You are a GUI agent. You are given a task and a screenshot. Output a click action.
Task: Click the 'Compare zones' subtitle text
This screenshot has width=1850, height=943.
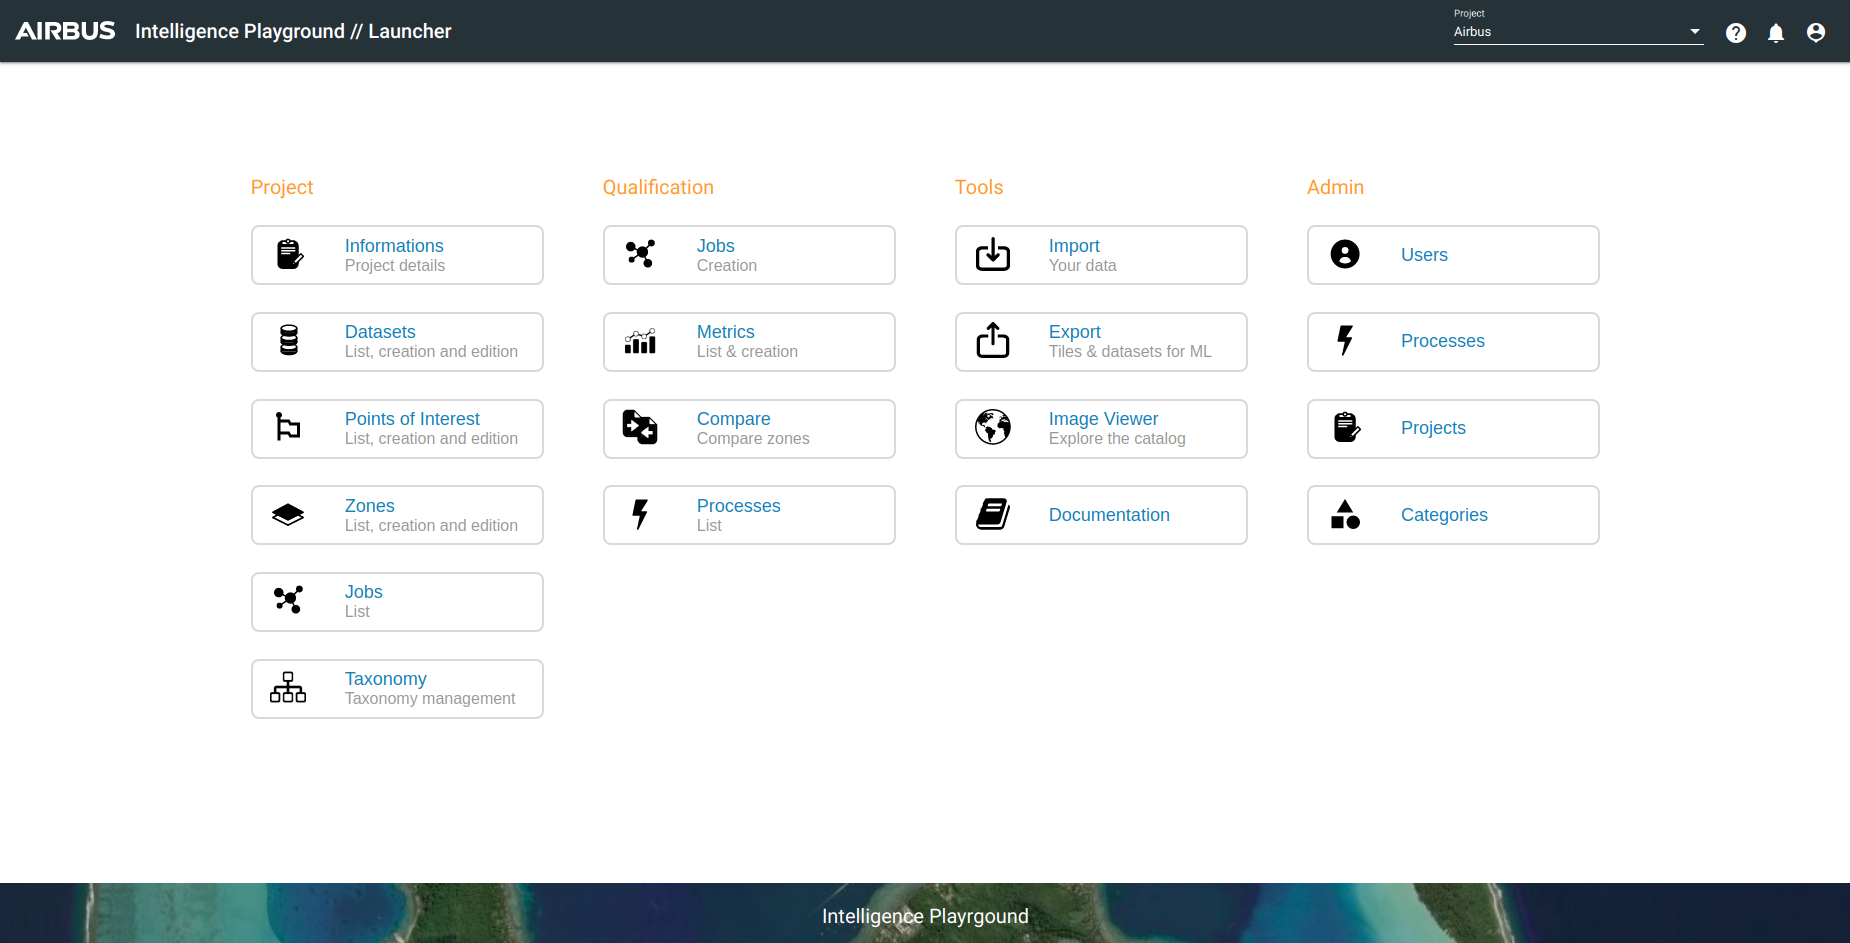tap(753, 439)
